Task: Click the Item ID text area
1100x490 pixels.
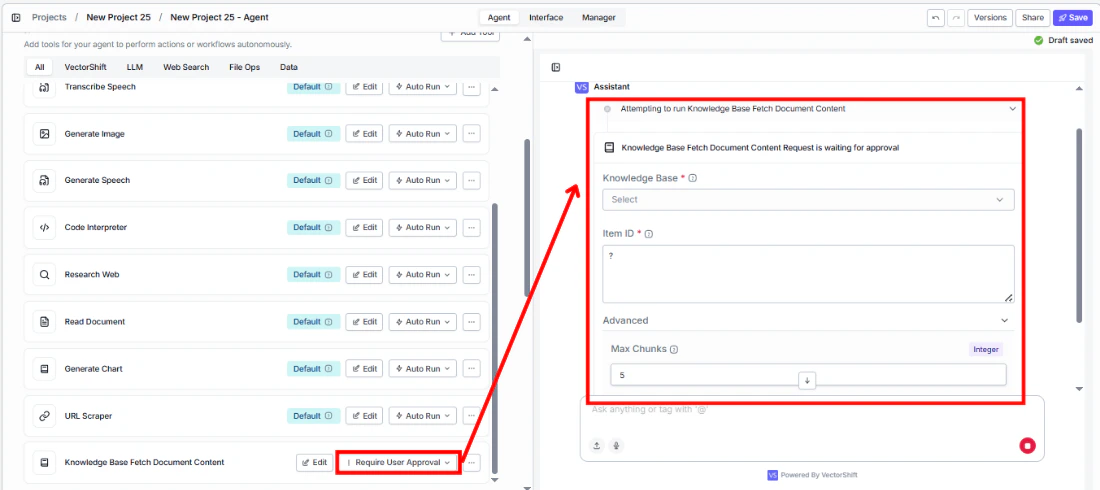Action: tap(808, 274)
